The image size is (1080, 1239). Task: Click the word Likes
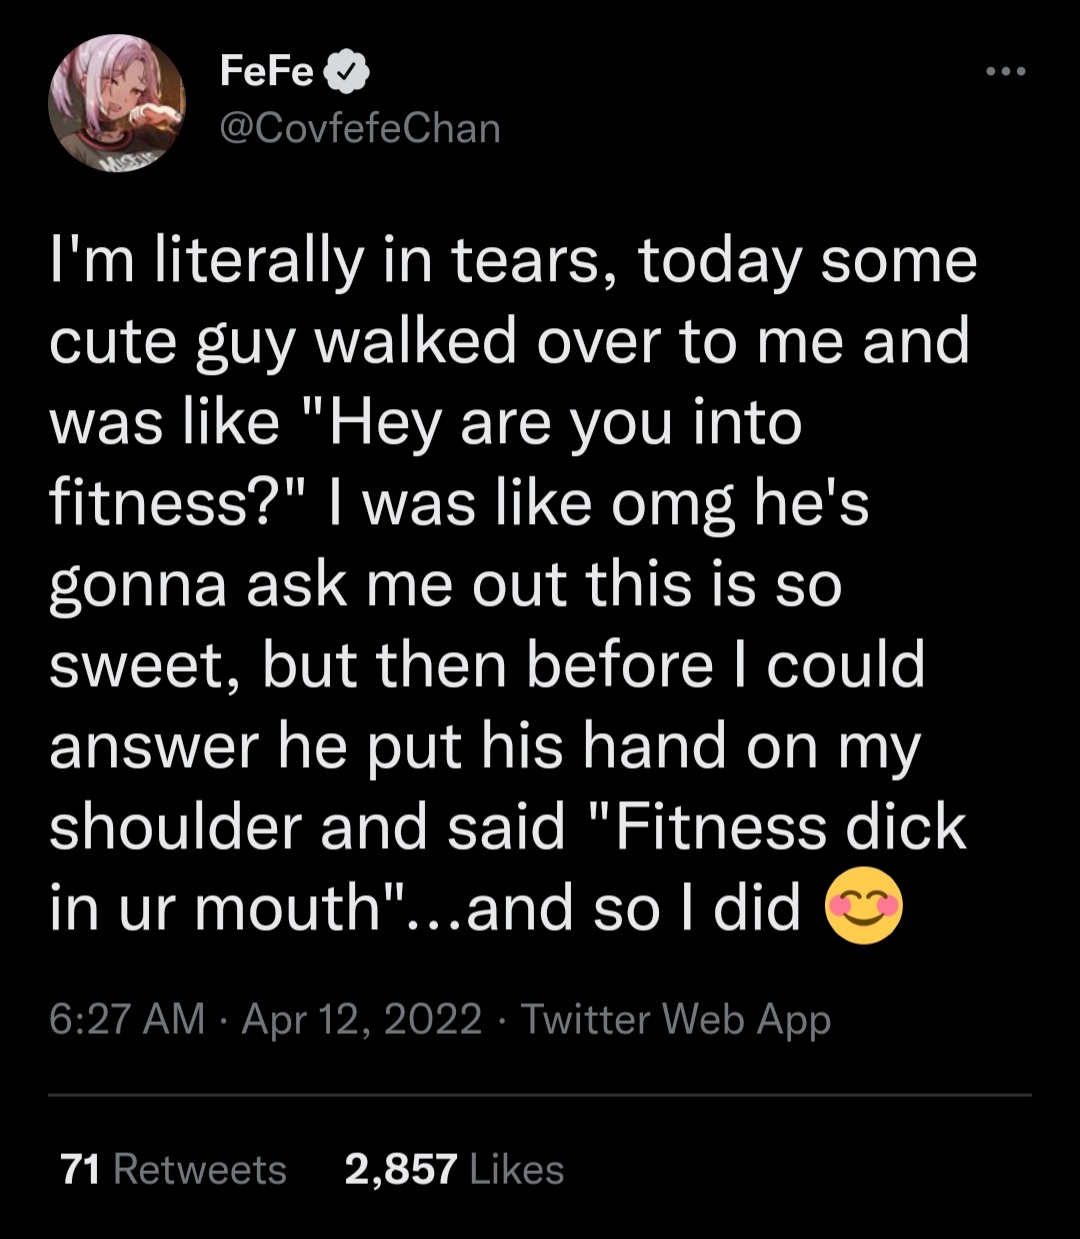point(516,1169)
